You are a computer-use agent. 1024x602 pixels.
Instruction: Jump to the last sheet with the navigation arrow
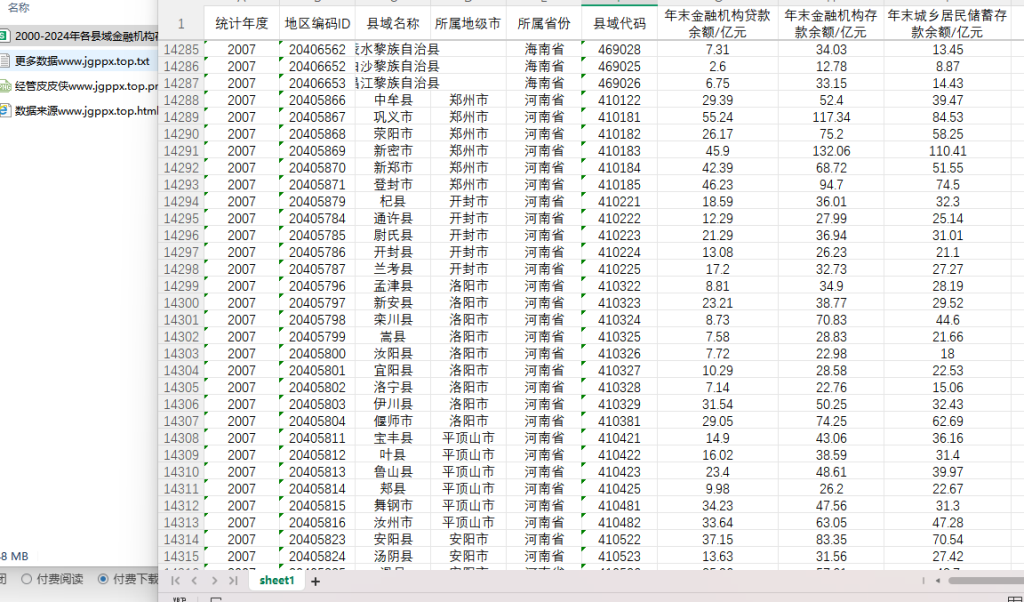pos(233,580)
